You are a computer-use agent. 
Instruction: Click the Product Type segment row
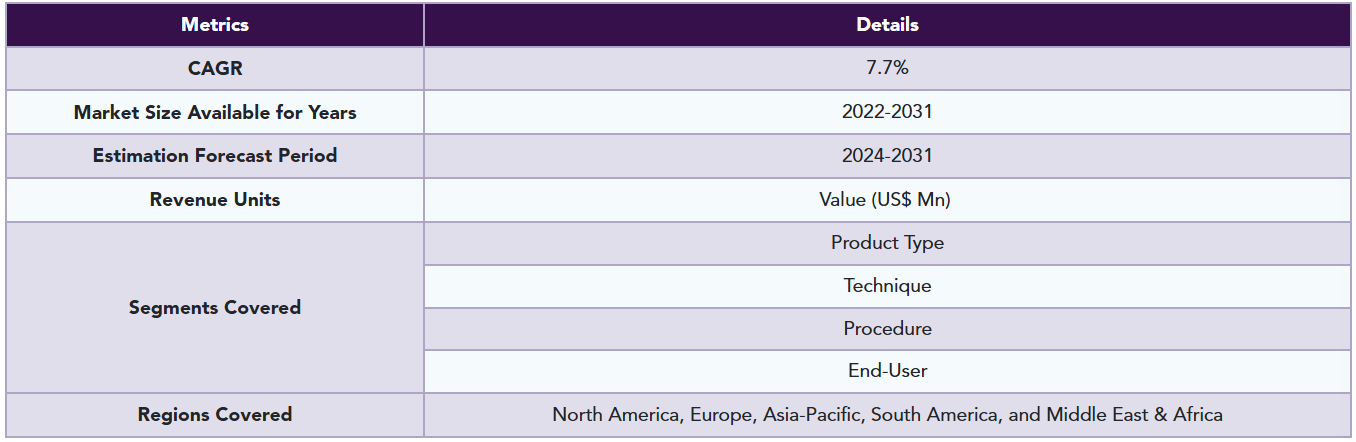click(887, 243)
